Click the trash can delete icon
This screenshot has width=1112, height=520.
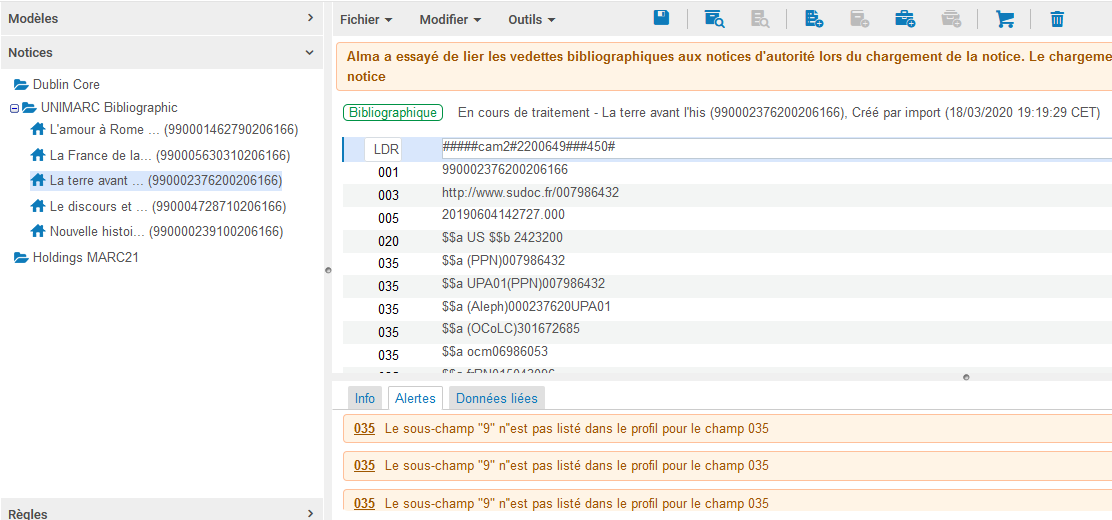pyautogui.click(x=1057, y=18)
